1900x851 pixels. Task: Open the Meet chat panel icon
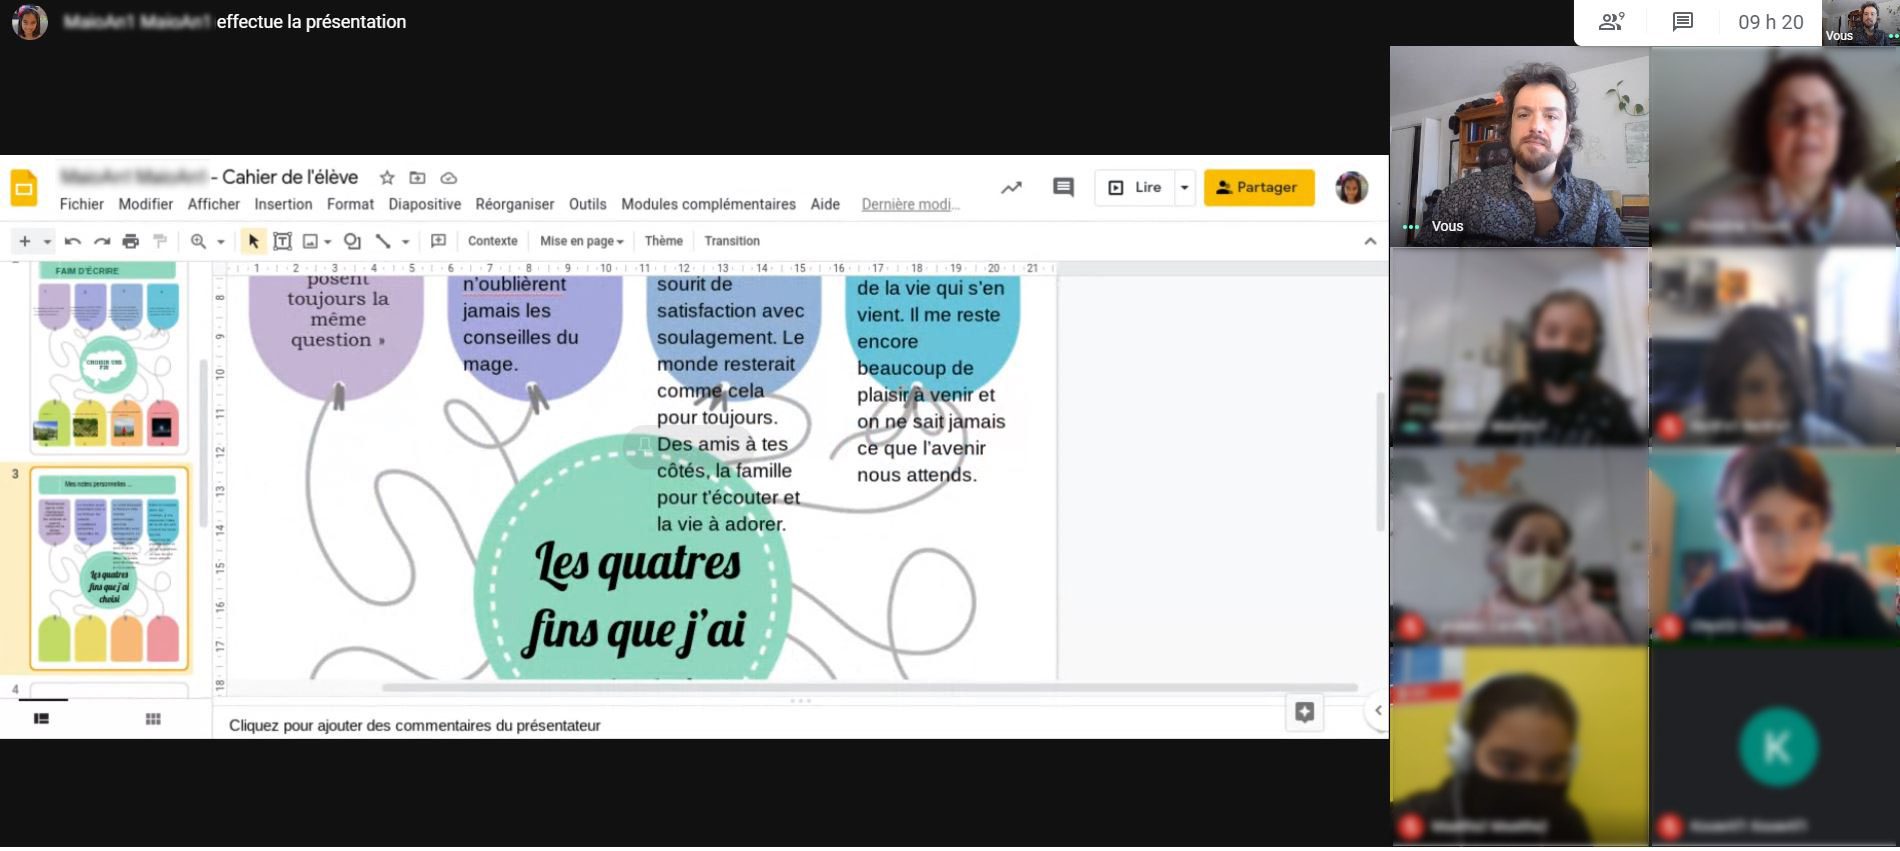(x=1683, y=22)
